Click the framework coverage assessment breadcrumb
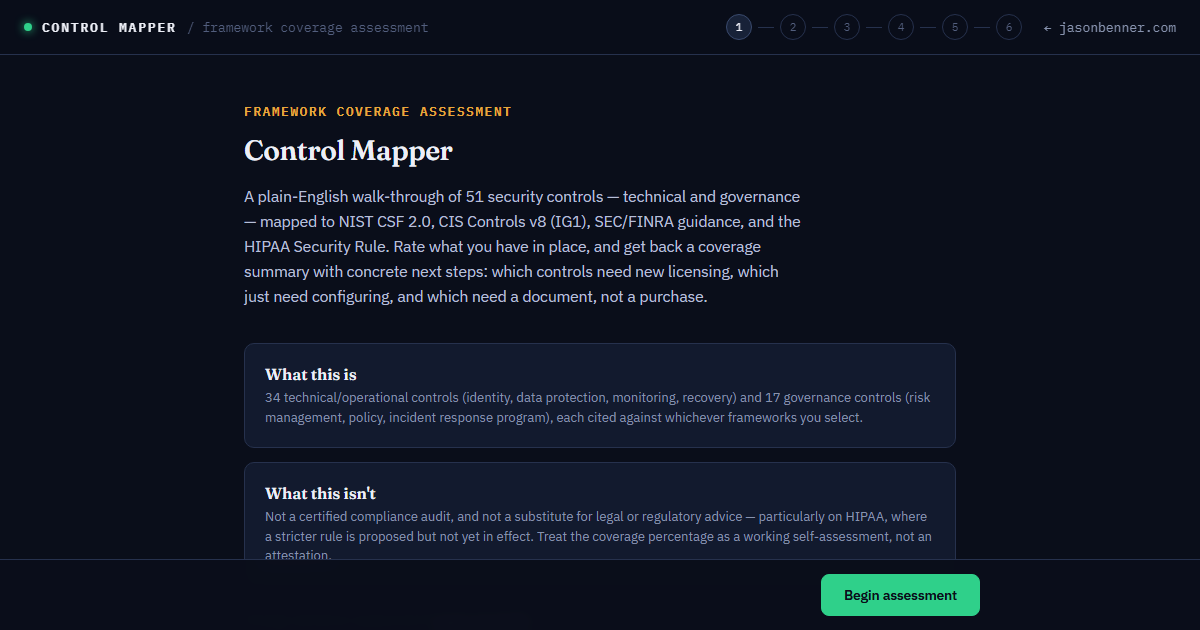 (x=315, y=28)
